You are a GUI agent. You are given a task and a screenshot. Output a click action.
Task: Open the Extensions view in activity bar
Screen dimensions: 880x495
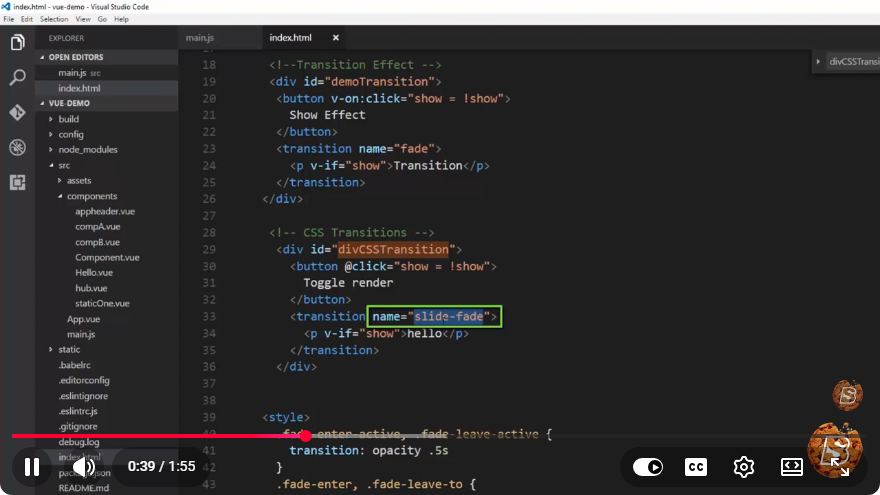click(x=17, y=182)
